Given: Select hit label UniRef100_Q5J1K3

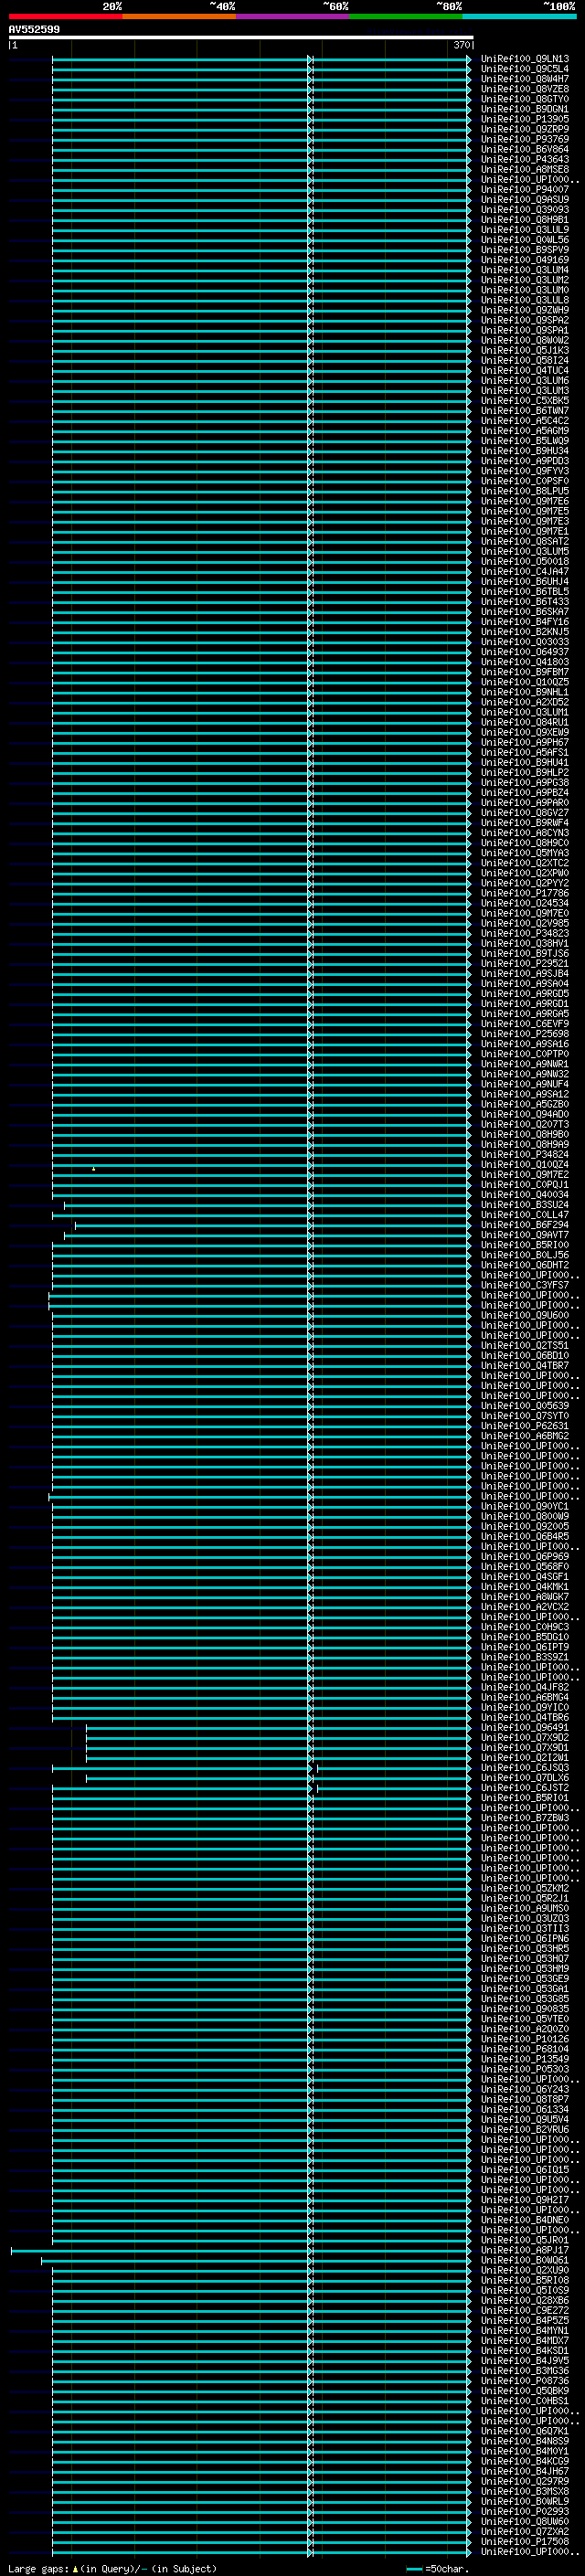Looking at the screenshot, I should (x=525, y=350).
